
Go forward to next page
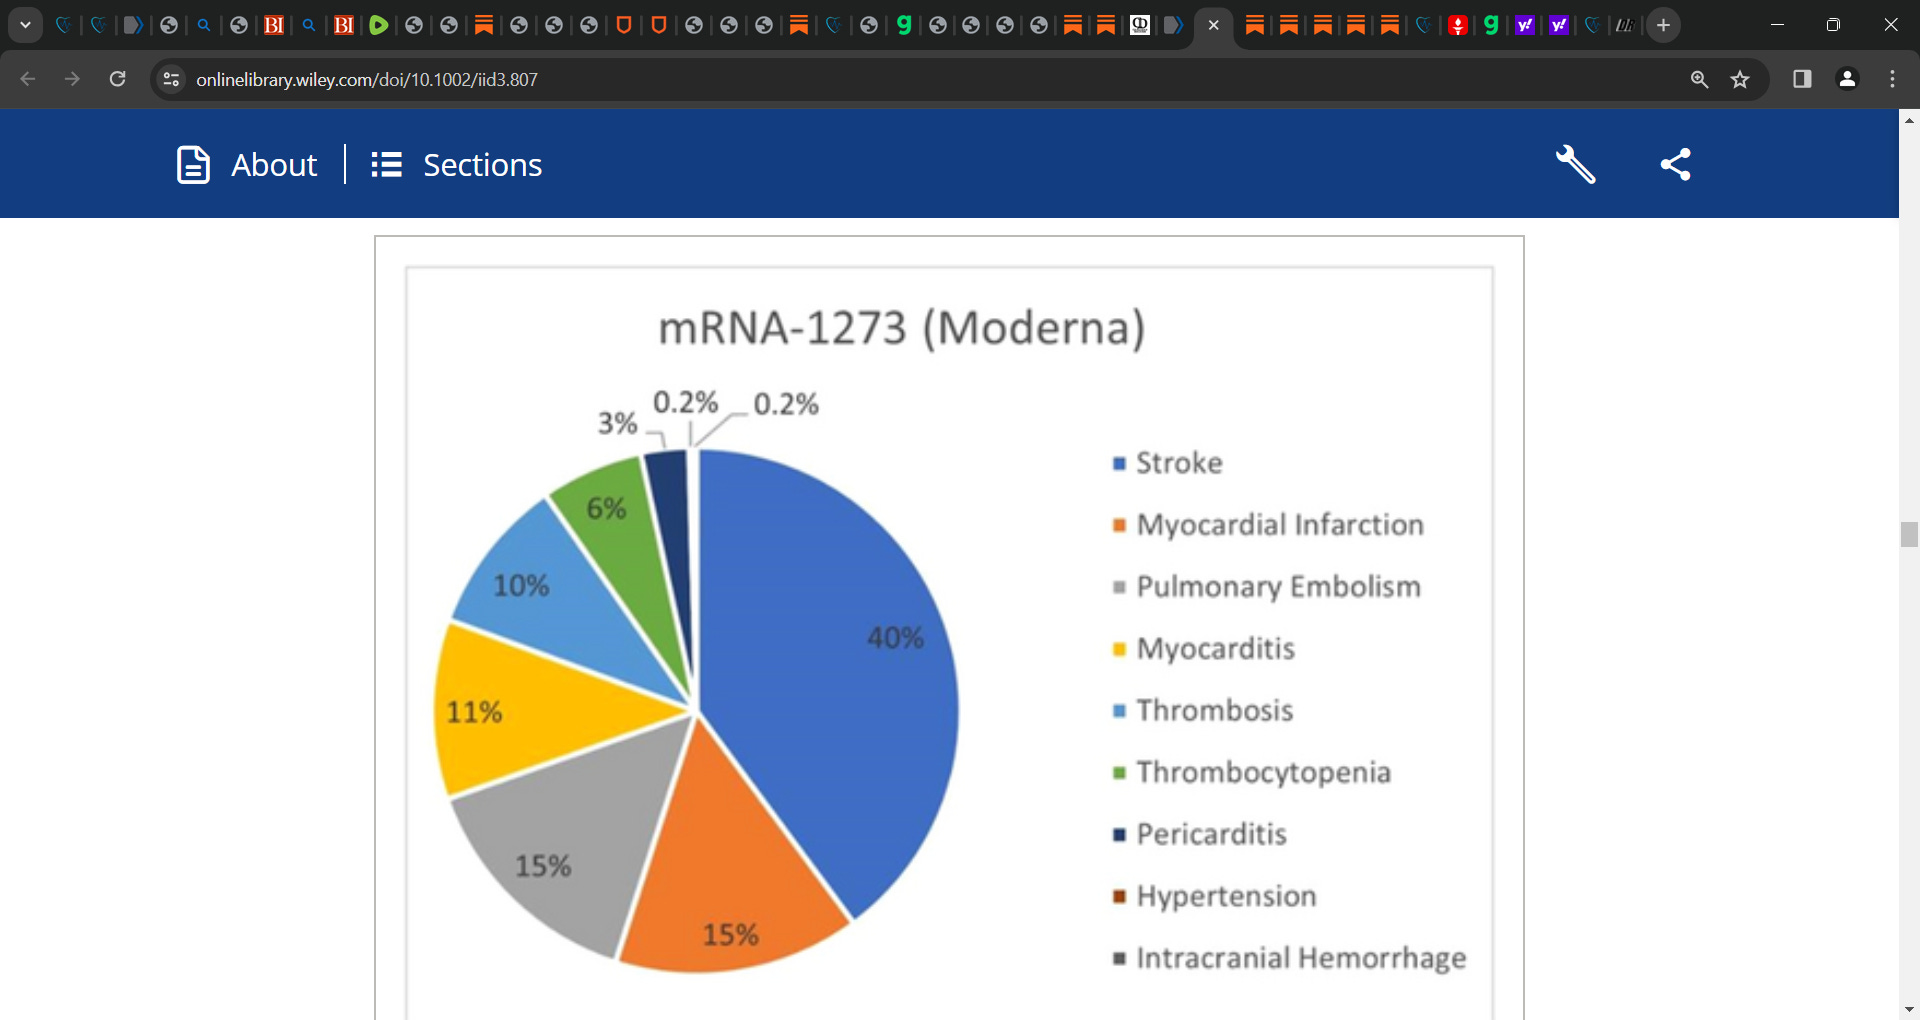[x=72, y=79]
